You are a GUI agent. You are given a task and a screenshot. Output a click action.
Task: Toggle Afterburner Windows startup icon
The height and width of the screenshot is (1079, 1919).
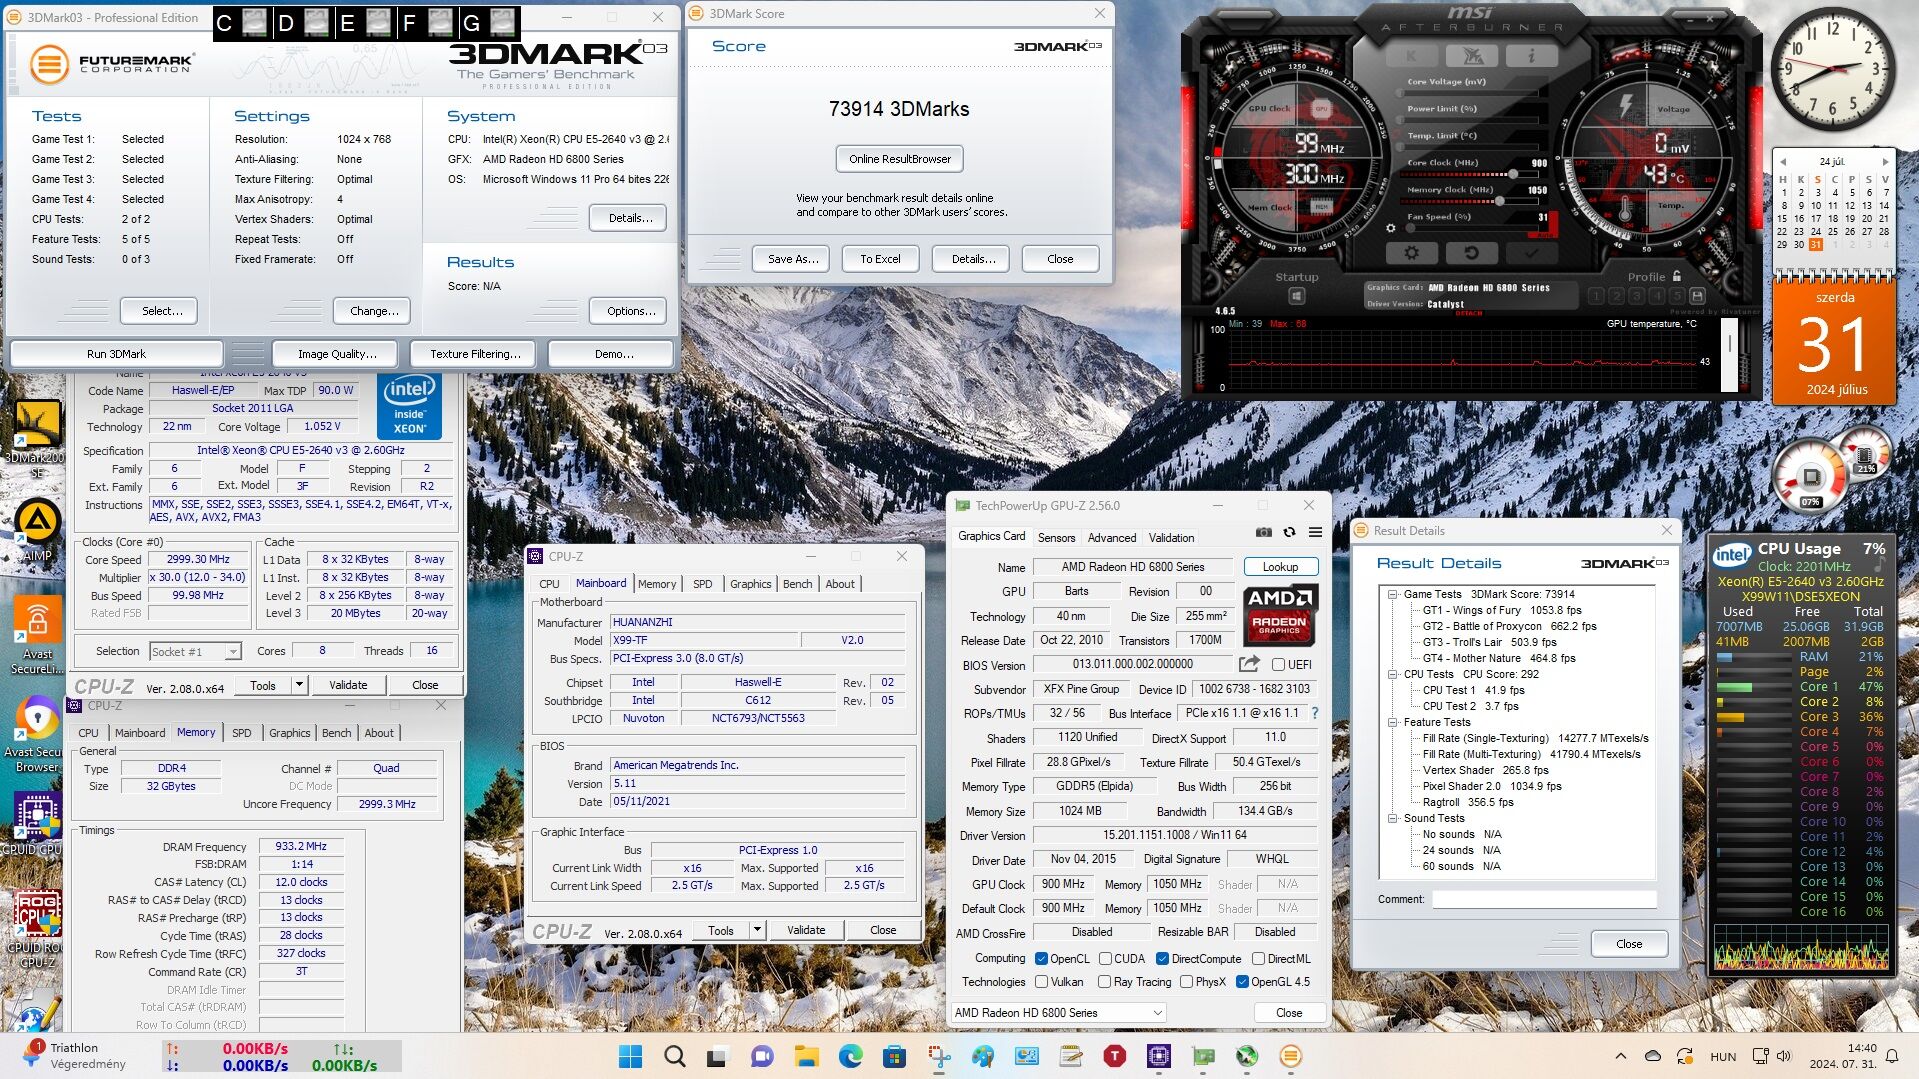pyautogui.click(x=1297, y=296)
